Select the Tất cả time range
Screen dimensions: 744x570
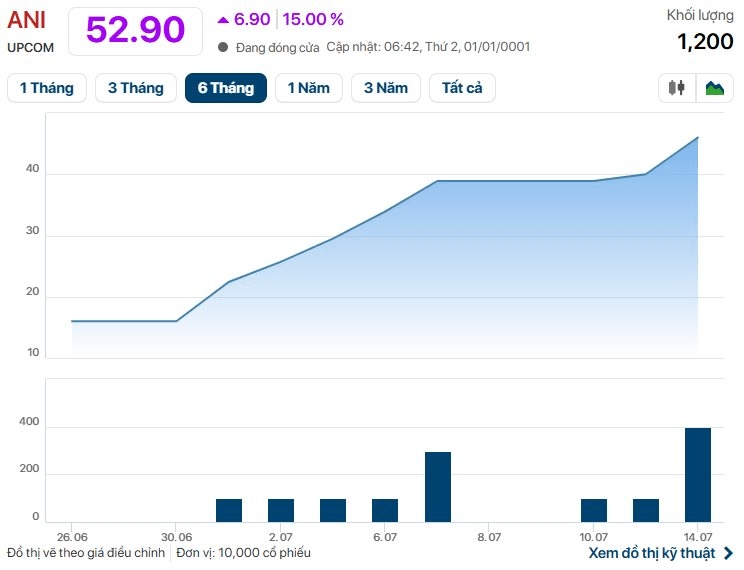pyautogui.click(x=462, y=88)
